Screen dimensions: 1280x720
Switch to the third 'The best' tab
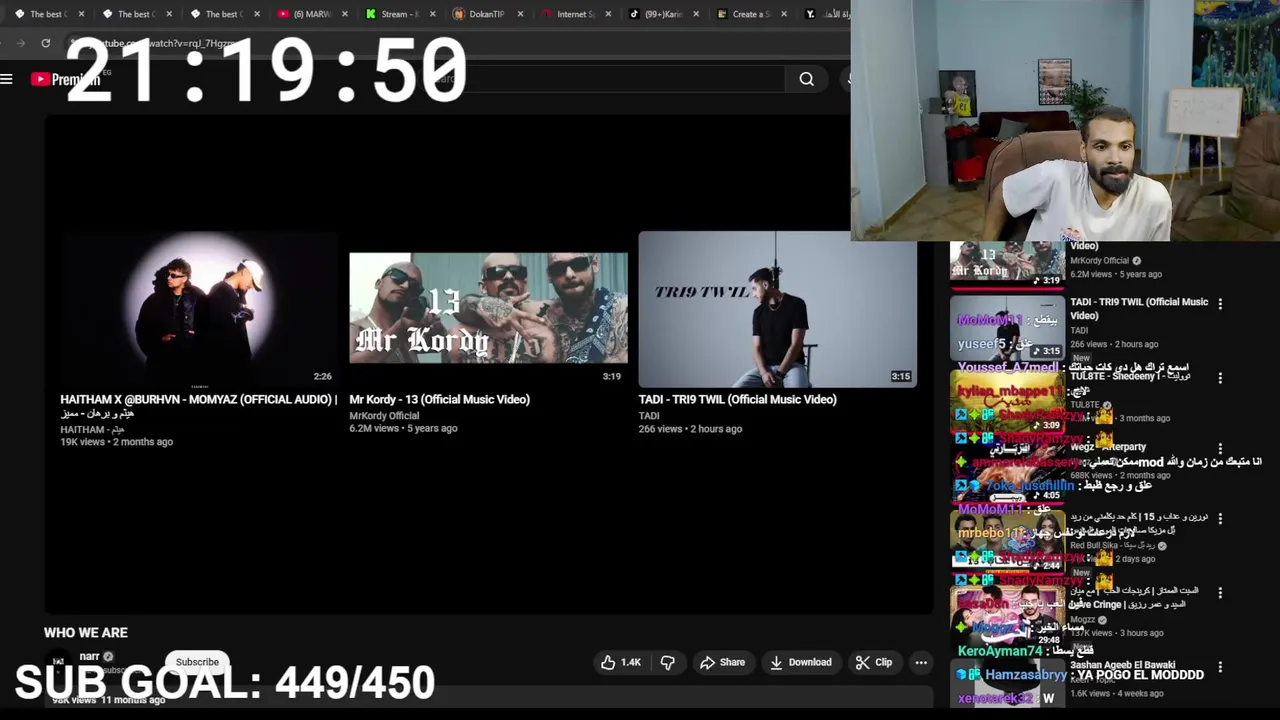click(x=222, y=14)
